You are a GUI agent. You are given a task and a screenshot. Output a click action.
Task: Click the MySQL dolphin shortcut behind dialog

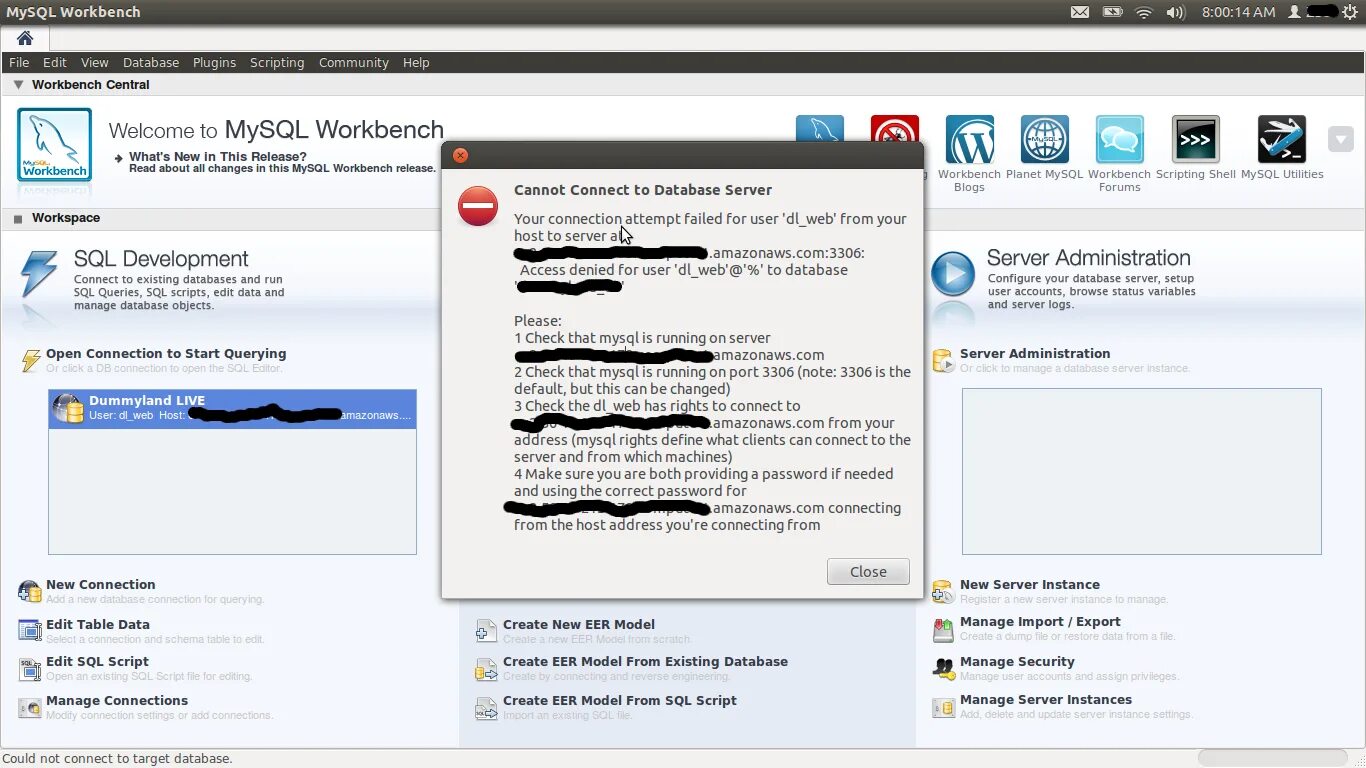(x=819, y=127)
